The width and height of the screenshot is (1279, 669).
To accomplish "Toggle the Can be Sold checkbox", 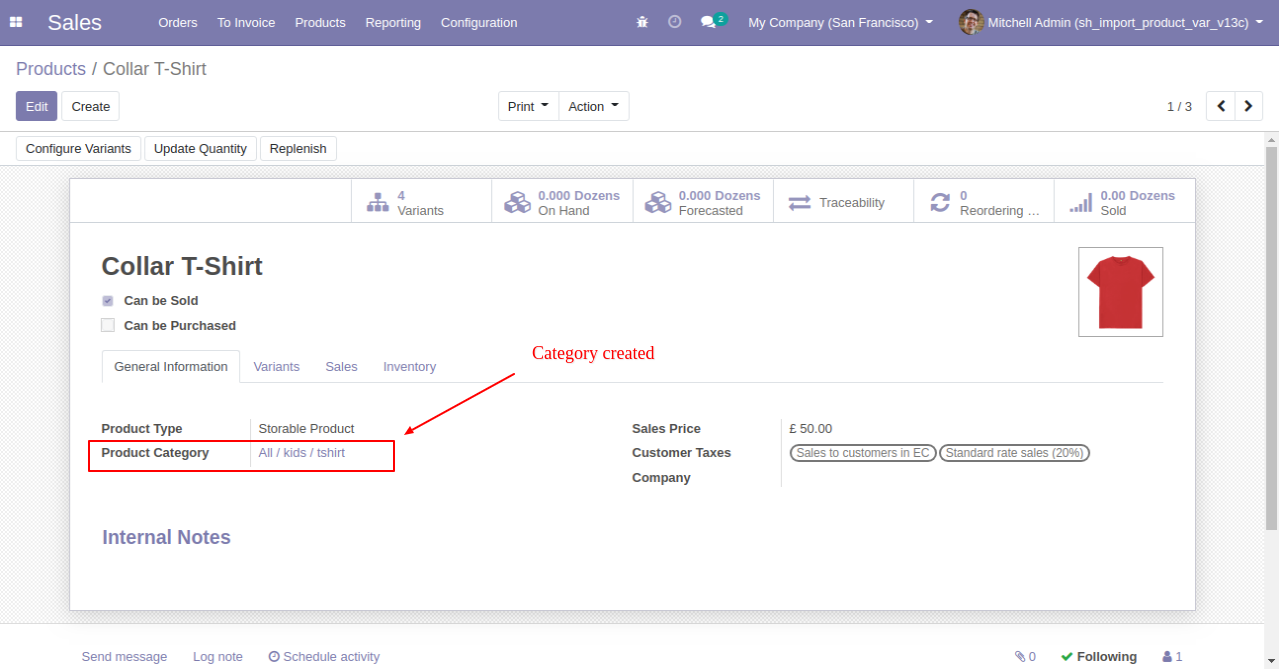I will (108, 300).
